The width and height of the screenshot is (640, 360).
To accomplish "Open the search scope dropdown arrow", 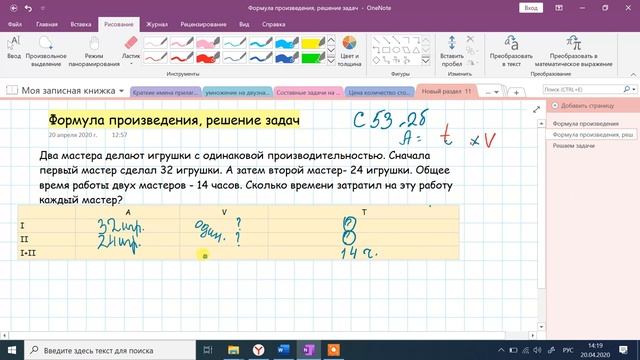I will click(634, 89).
